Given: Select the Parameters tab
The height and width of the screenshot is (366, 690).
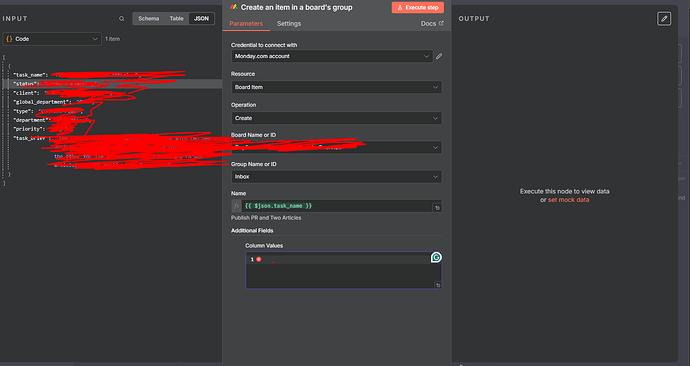Looking at the screenshot, I should coord(246,24).
